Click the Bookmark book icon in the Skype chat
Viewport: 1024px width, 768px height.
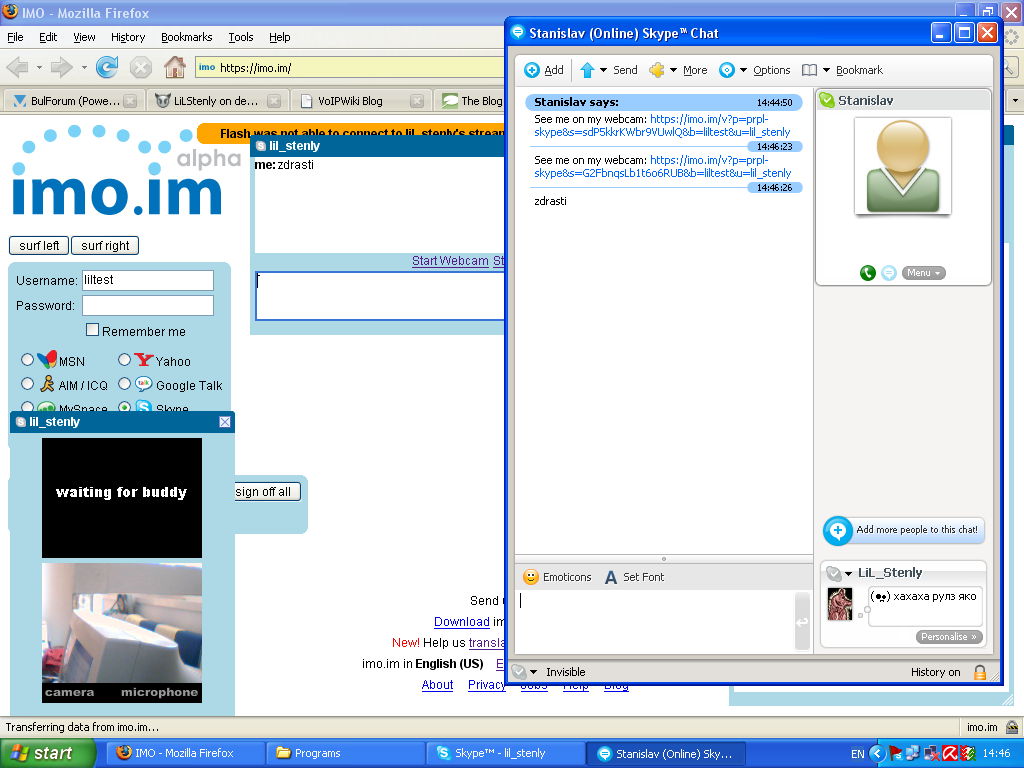[x=809, y=70]
